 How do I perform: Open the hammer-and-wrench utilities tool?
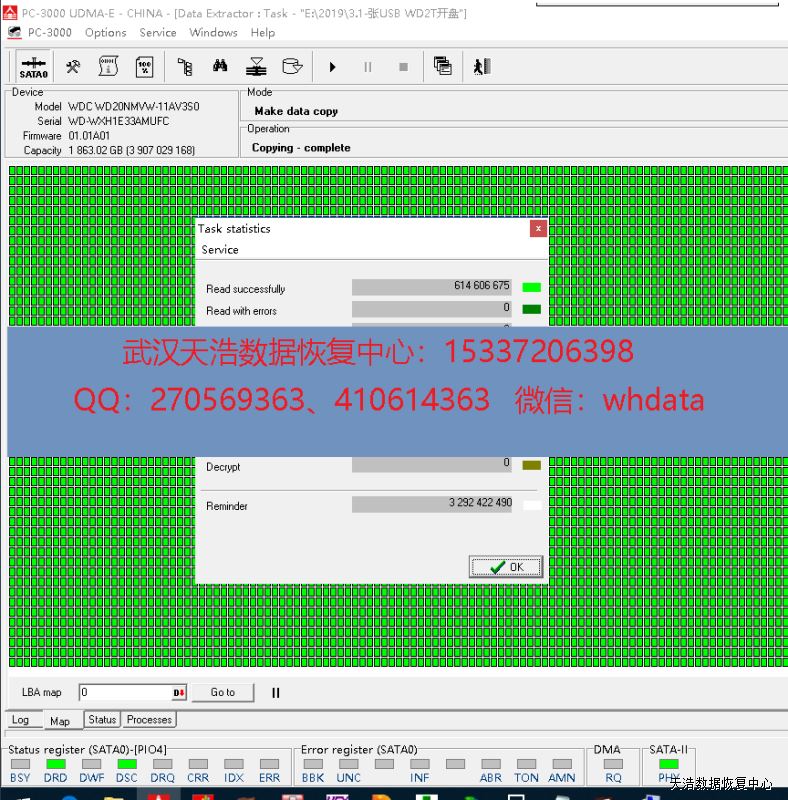click(73, 67)
